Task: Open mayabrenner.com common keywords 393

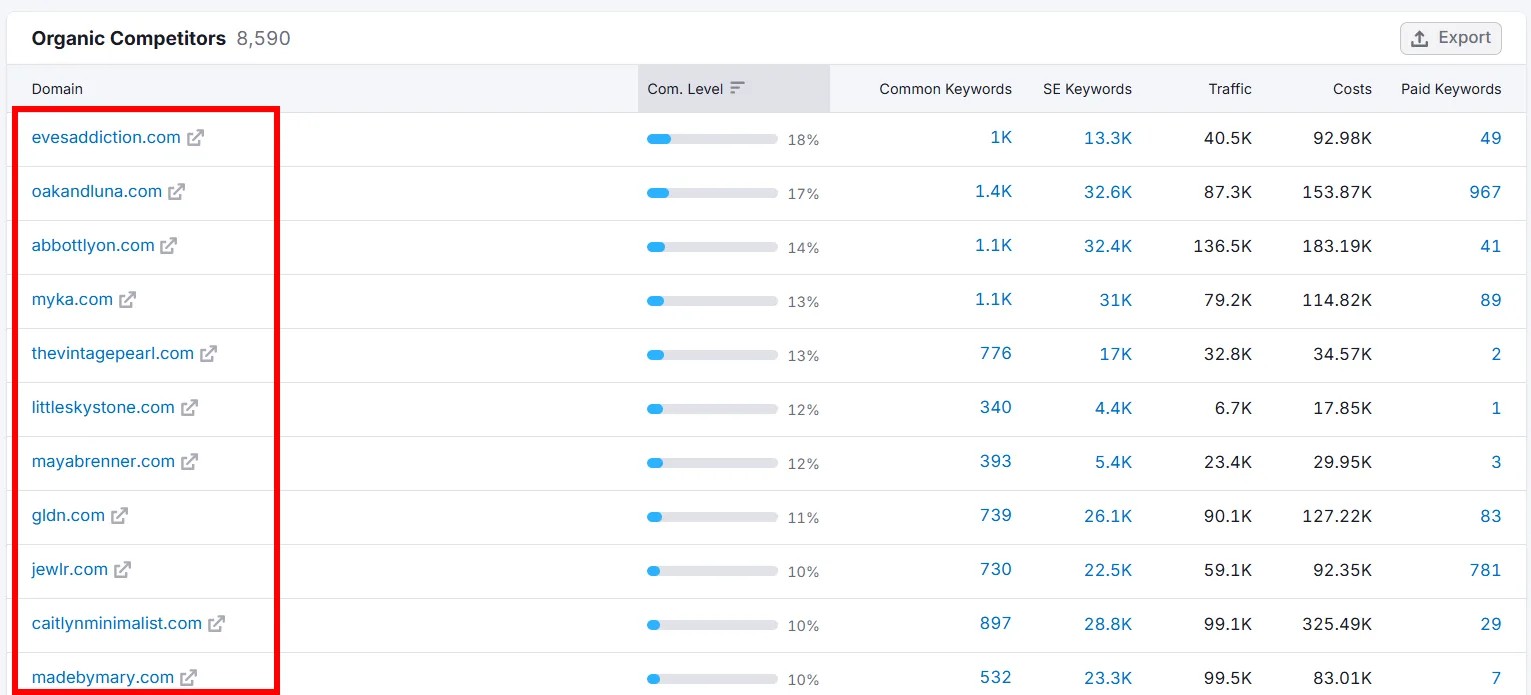Action: point(996,461)
